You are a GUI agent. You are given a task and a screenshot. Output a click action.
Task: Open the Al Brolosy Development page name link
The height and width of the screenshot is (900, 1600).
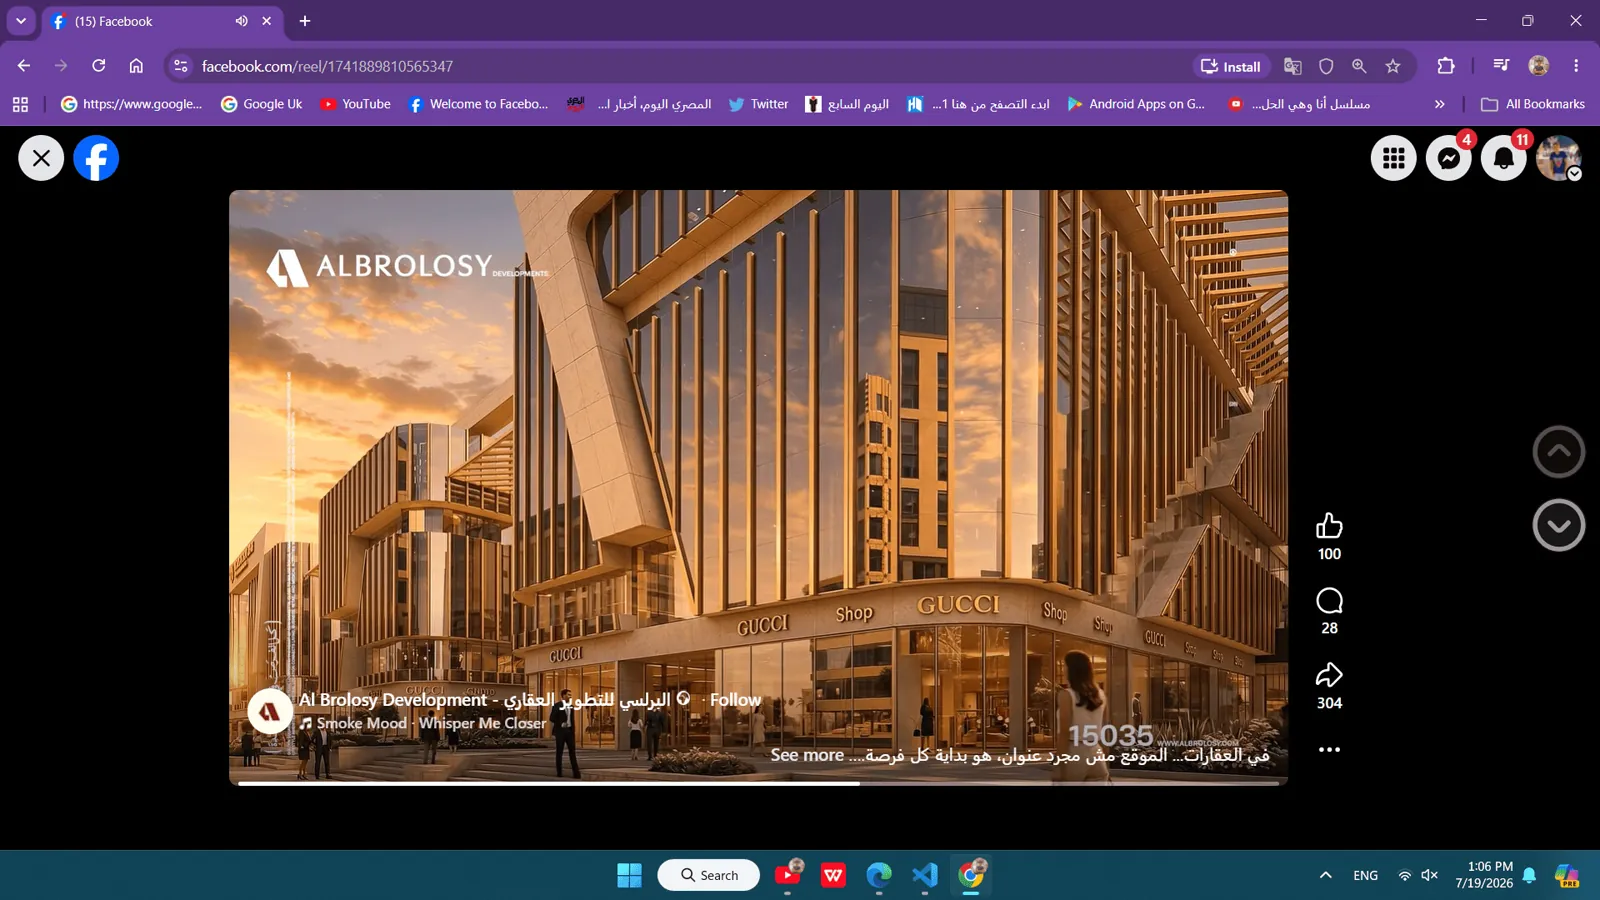(484, 700)
